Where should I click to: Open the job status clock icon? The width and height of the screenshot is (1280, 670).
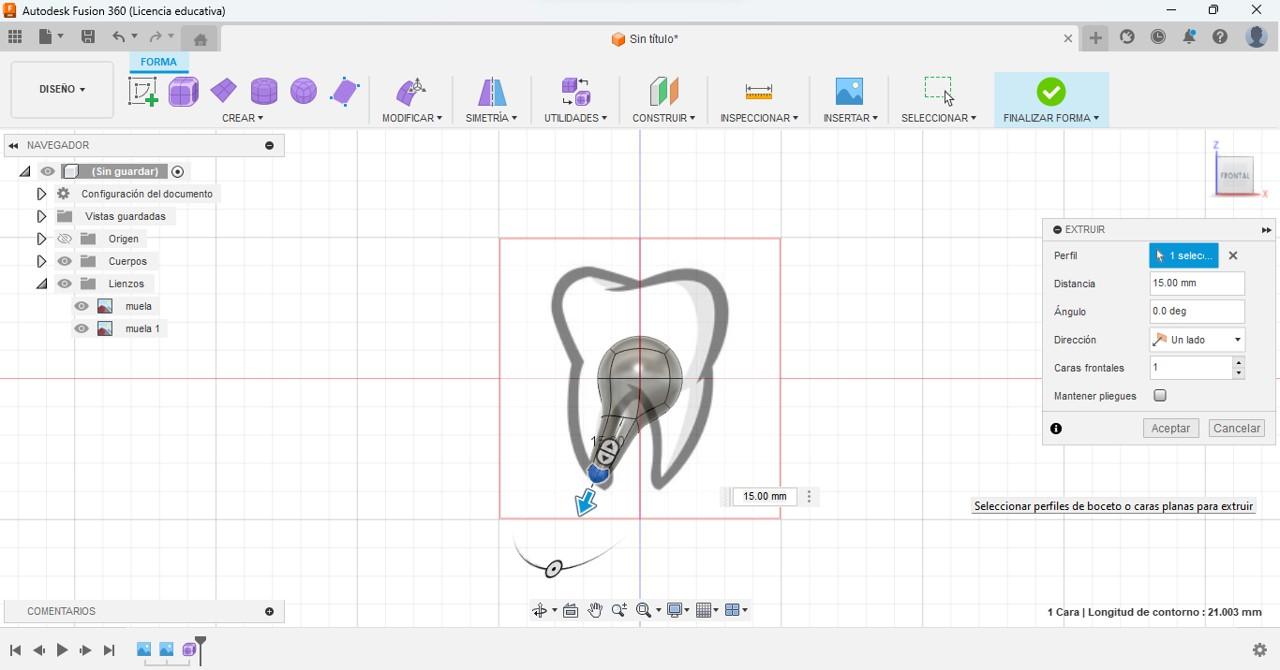(x=1158, y=37)
